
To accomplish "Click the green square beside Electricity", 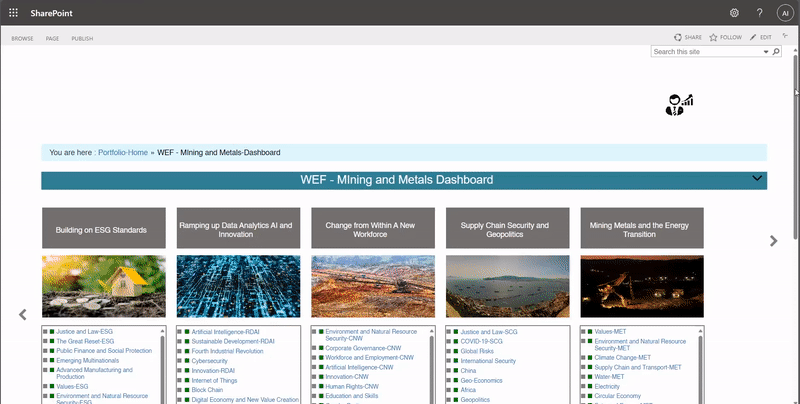I will tap(590, 386).
